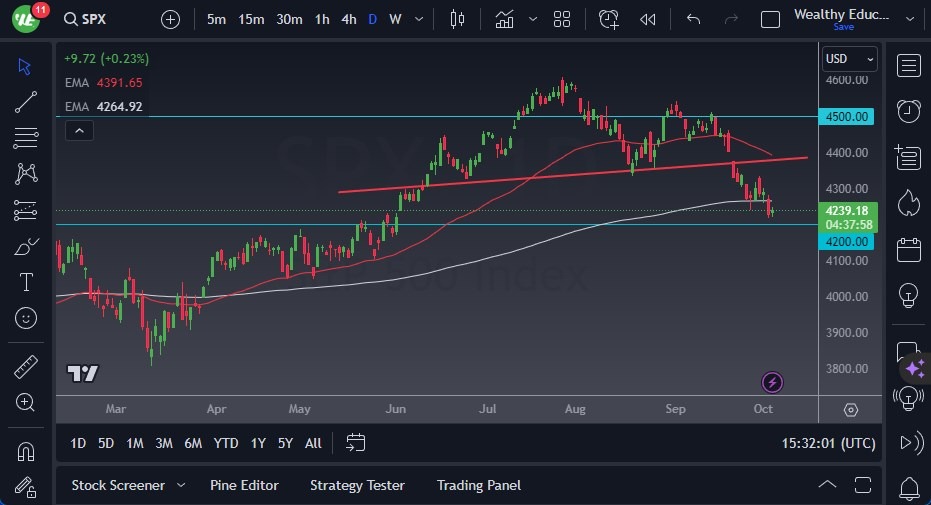This screenshot has width=931, height=505.
Task: Select the ruler measure tool
Action: 27,367
